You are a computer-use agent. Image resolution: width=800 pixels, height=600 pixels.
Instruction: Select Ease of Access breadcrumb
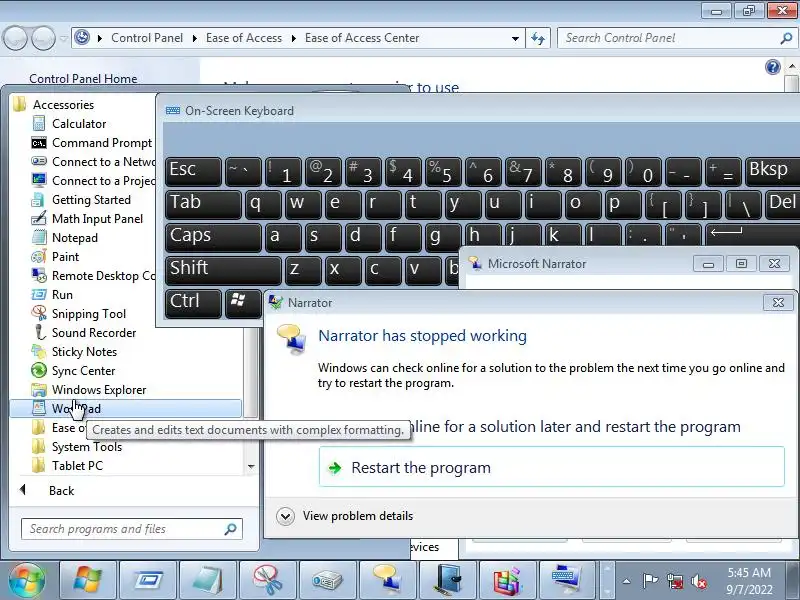pos(244,38)
